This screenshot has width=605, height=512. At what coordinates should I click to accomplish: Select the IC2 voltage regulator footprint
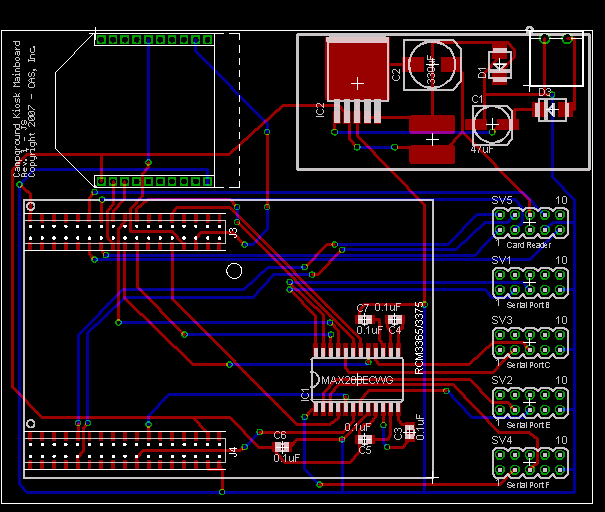357,72
